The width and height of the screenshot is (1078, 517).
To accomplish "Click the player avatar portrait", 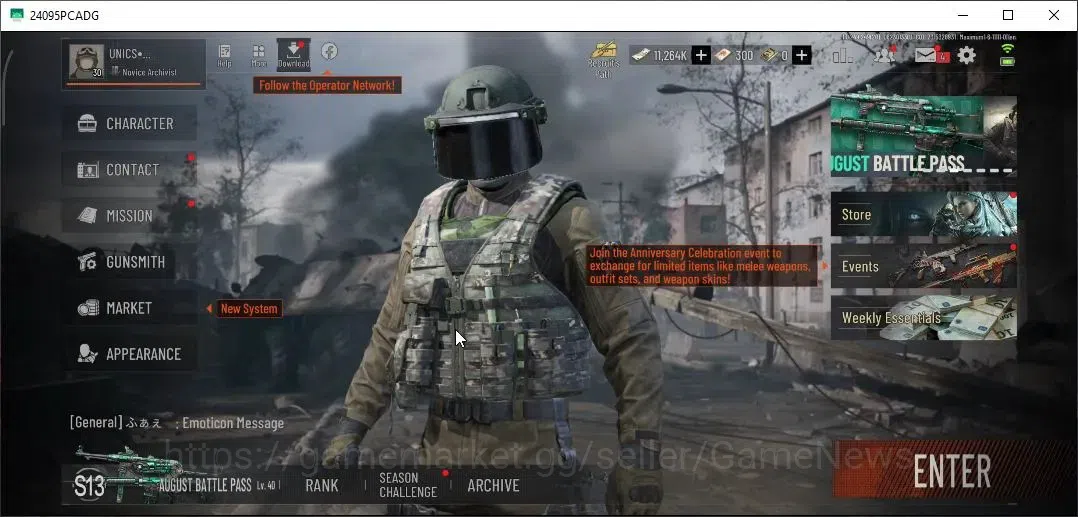I will click(x=87, y=62).
